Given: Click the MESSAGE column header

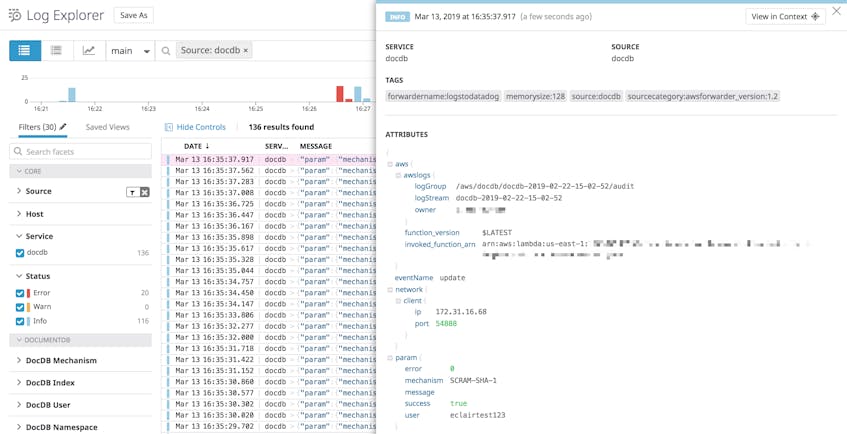Looking at the screenshot, I should [316, 146].
